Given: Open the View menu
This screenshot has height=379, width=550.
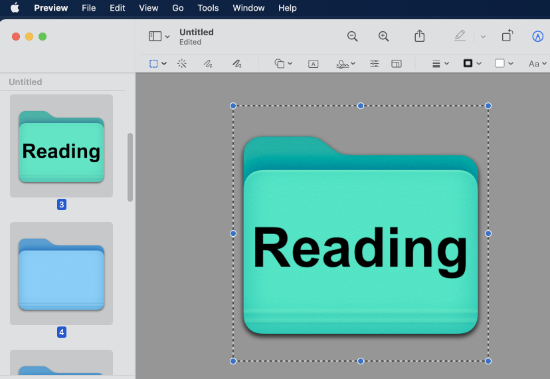Looking at the screenshot, I should pyautogui.click(x=148, y=8).
